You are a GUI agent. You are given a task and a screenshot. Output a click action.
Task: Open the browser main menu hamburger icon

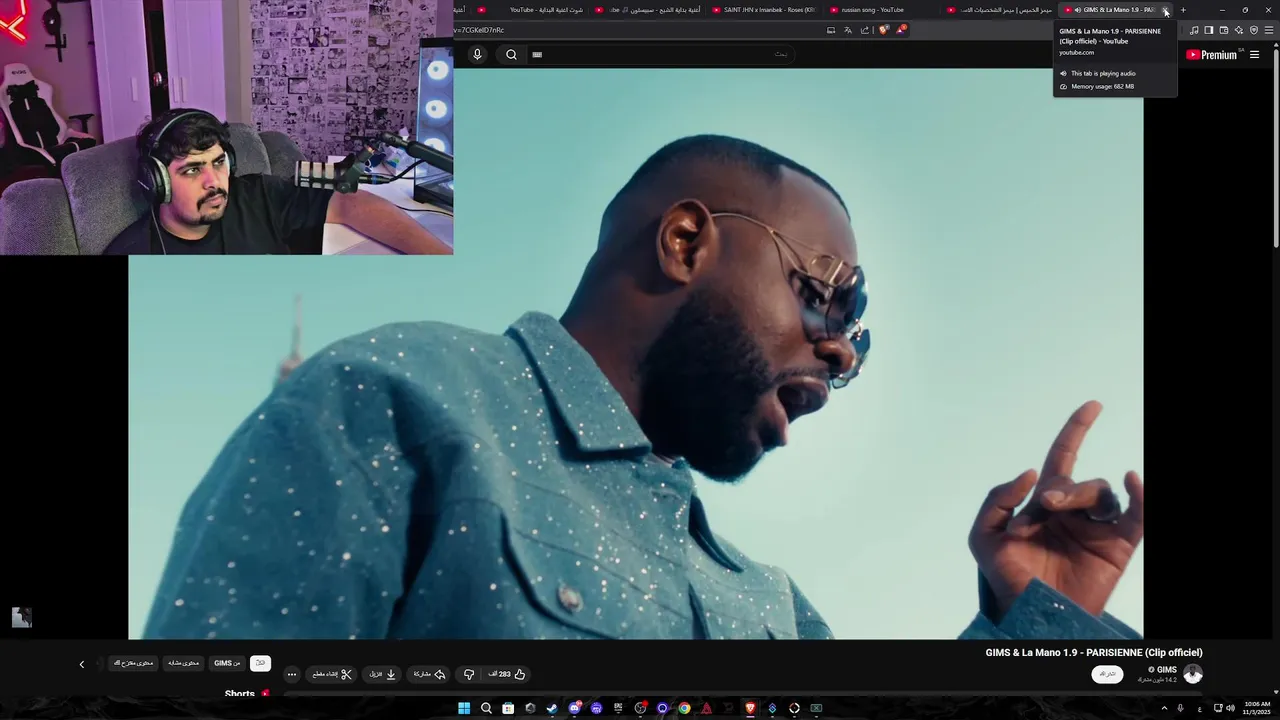click(1269, 30)
